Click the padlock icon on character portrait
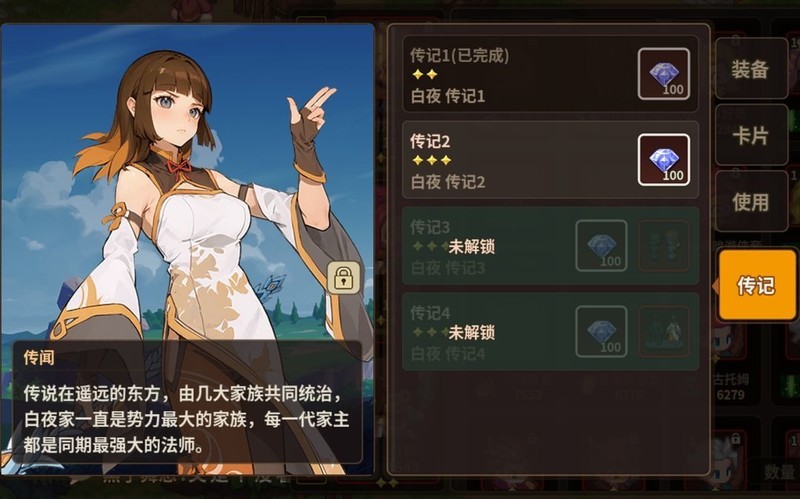This screenshot has width=800, height=499. pyautogui.click(x=343, y=278)
